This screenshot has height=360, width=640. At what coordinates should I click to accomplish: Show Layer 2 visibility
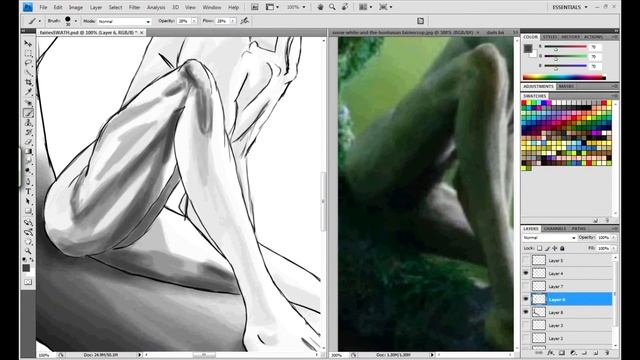(x=526, y=338)
